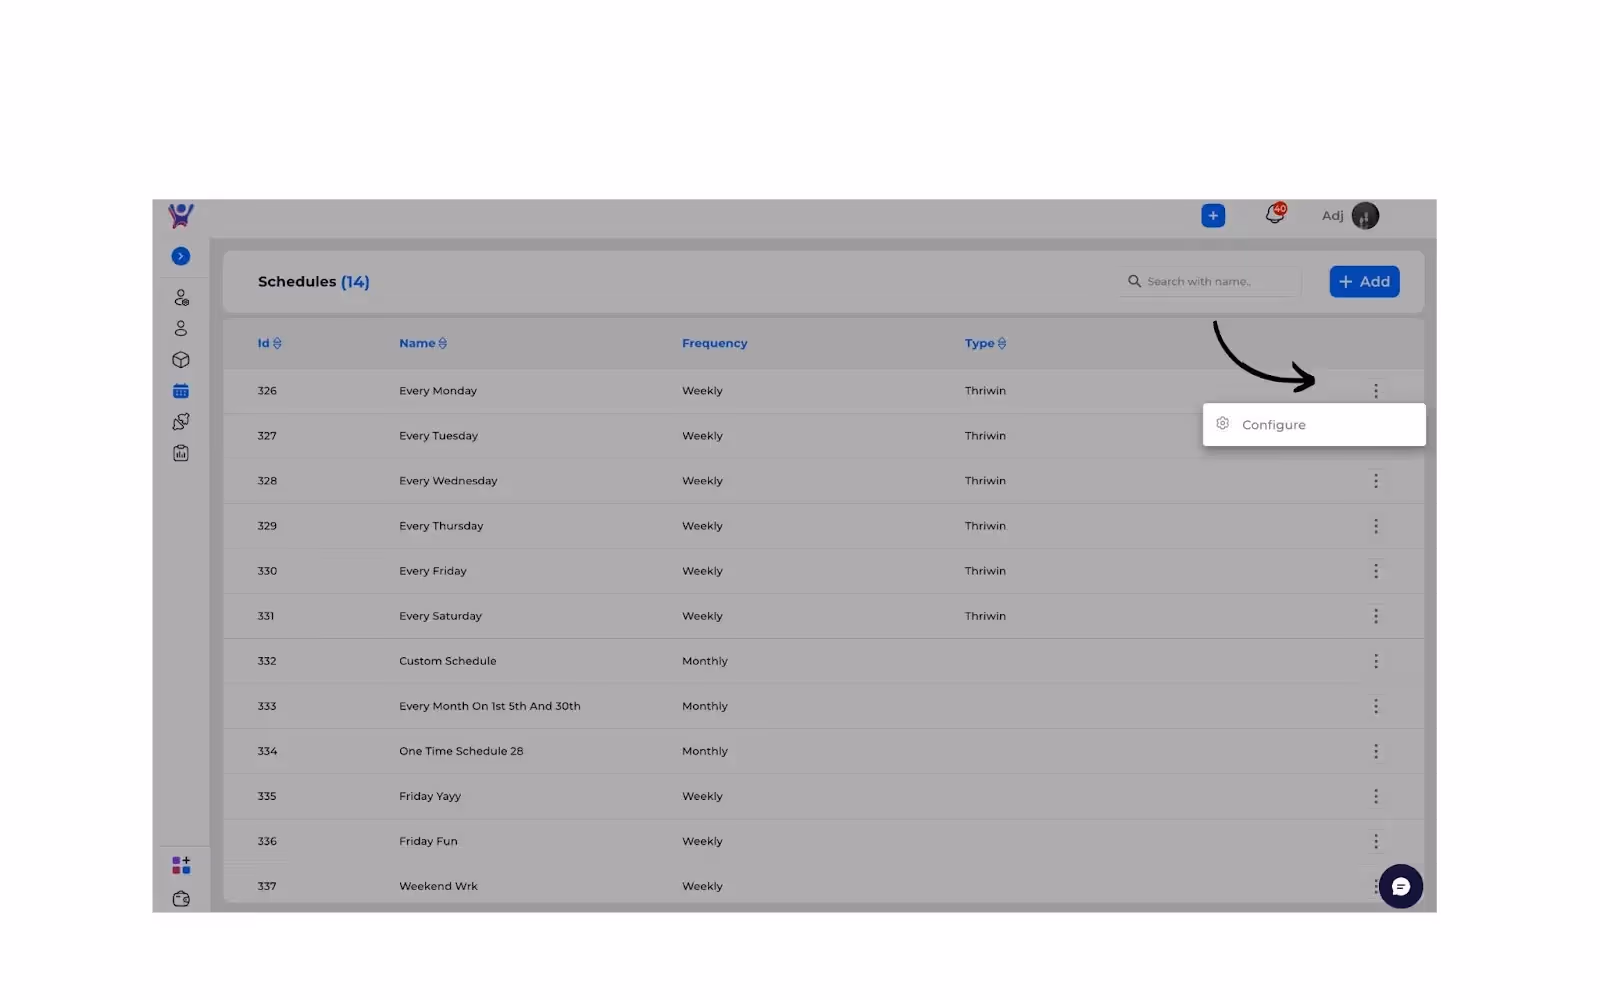Click the Add schedule button
The height and width of the screenshot is (1000, 1600).
pos(1364,282)
